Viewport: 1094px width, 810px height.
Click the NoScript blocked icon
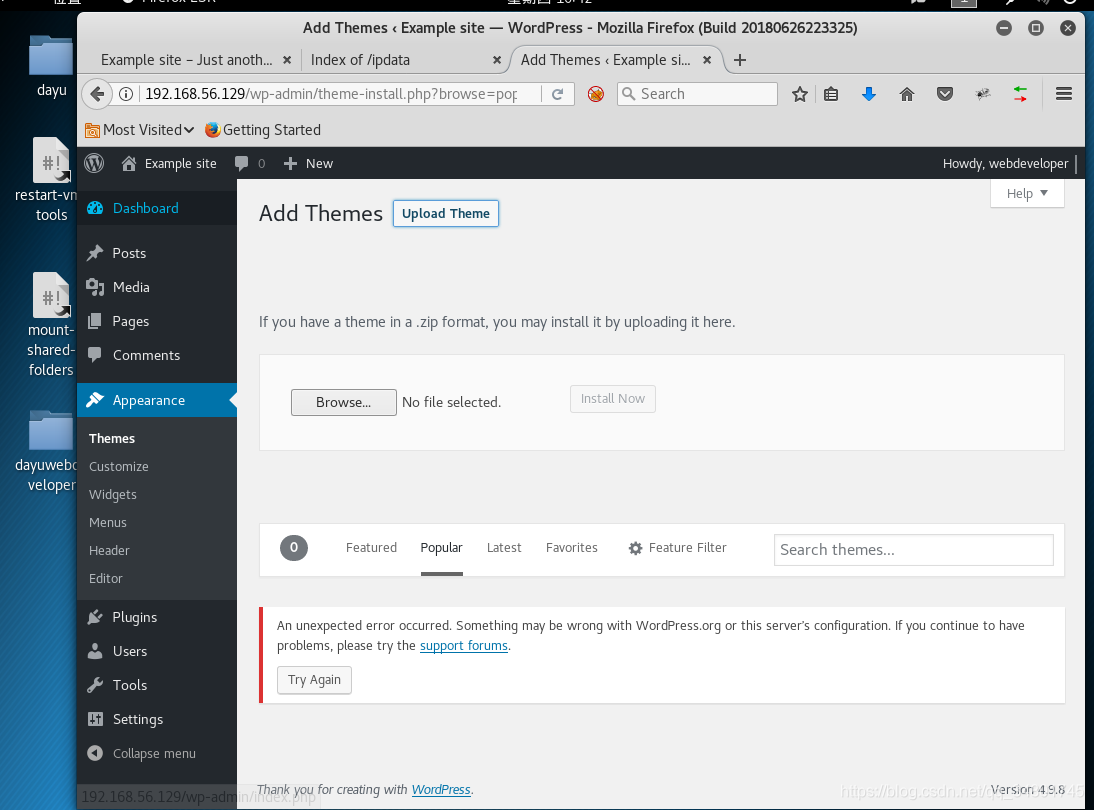(x=595, y=93)
